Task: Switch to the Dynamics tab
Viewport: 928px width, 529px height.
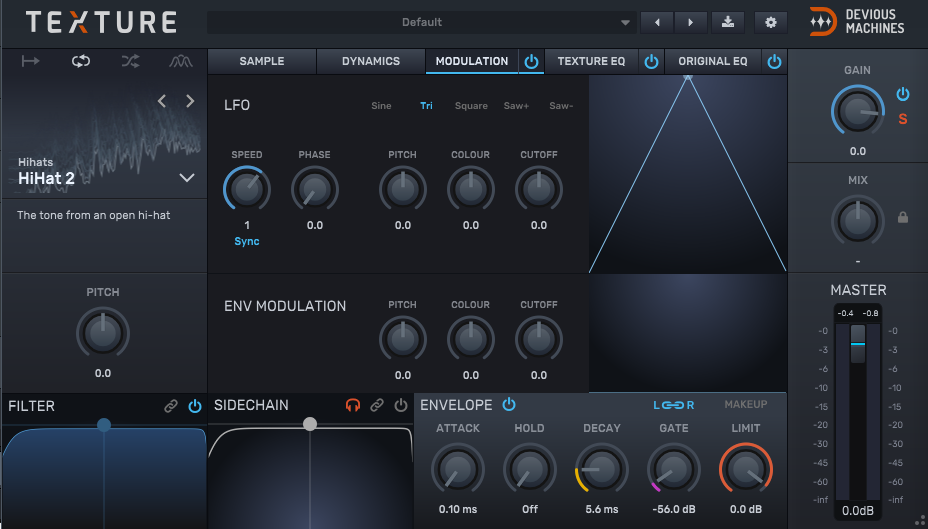Action: pos(371,62)
